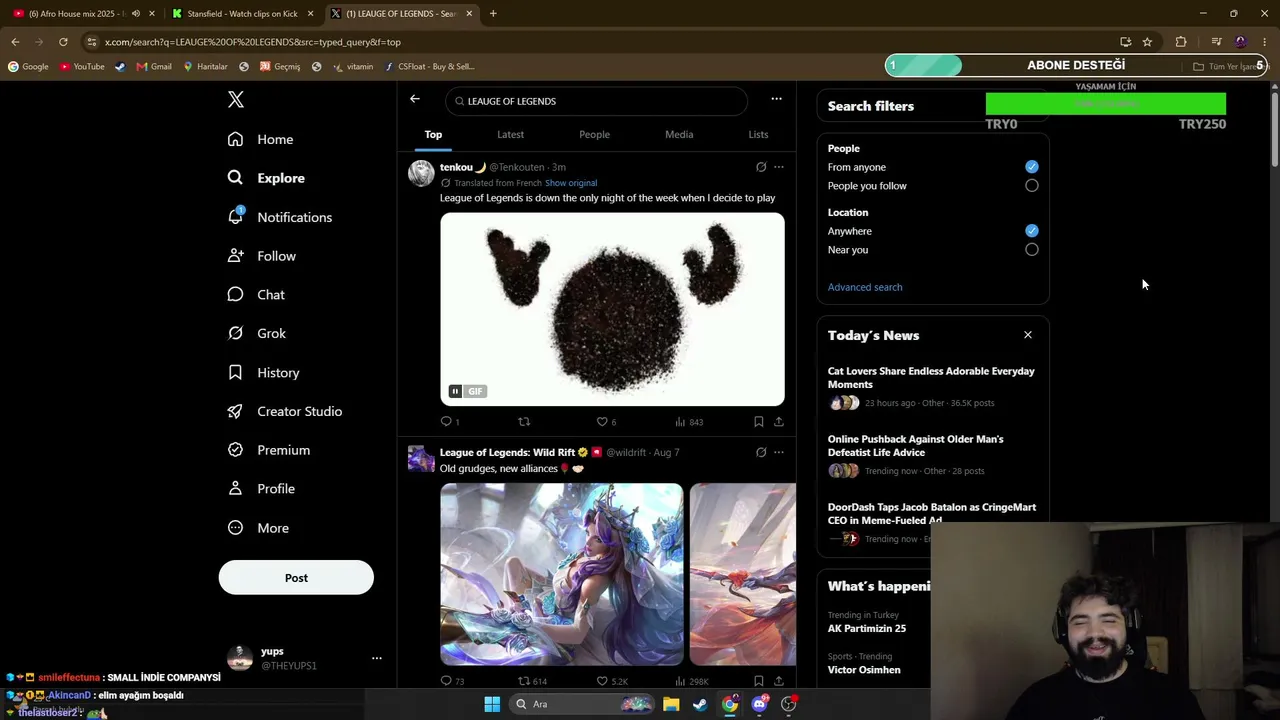Open Grok in the sidebar

(257, 333)
